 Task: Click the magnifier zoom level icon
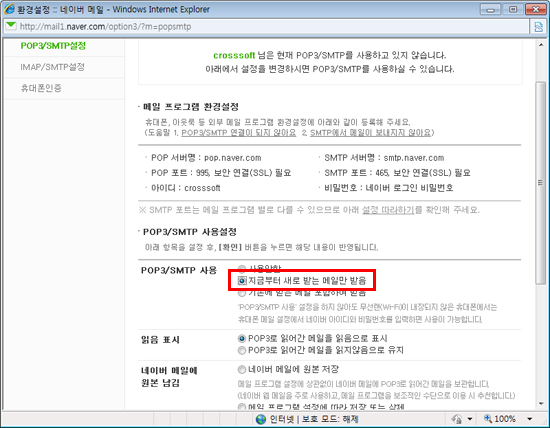pyautogui.click(x=488, y=418)
